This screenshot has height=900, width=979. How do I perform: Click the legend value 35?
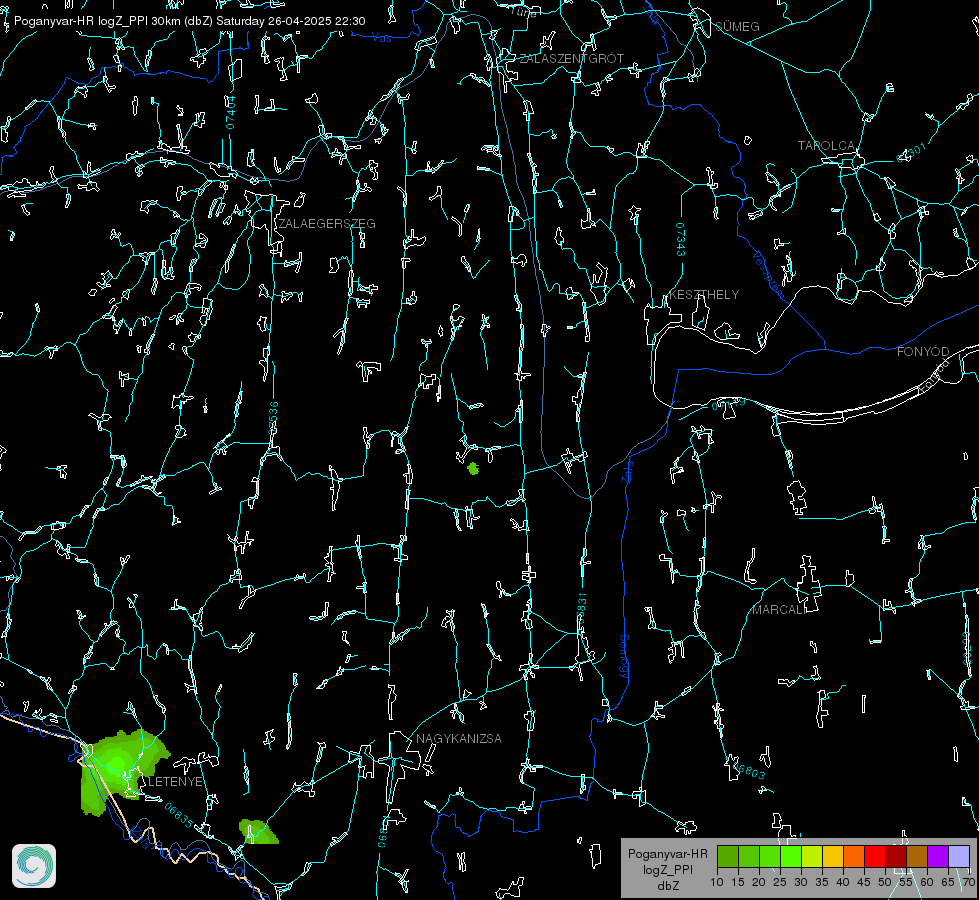(x=822, y=882)
